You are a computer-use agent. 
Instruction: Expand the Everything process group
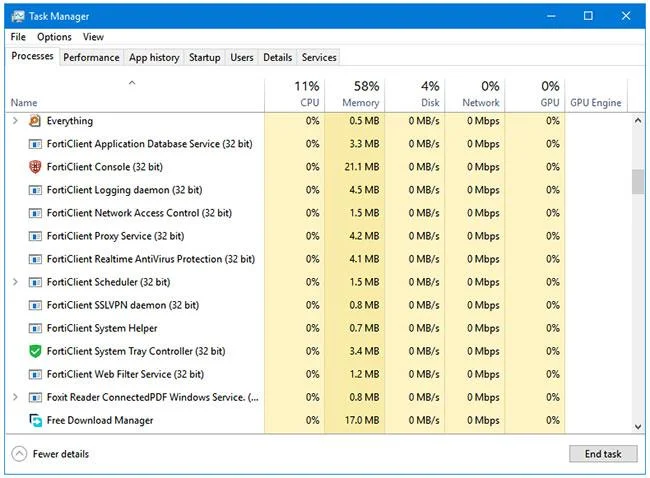(x=15, y=121)
